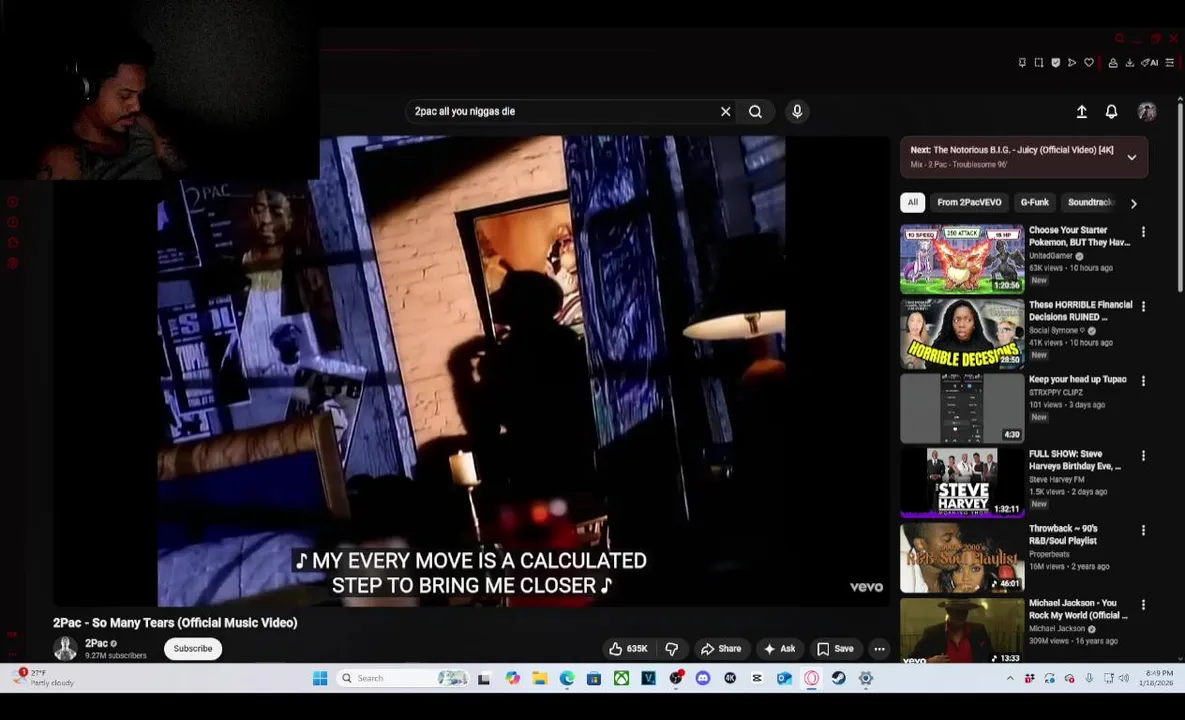Open more actions ellipsis under video
The image size is (1185, 720).
click(879, 649)
